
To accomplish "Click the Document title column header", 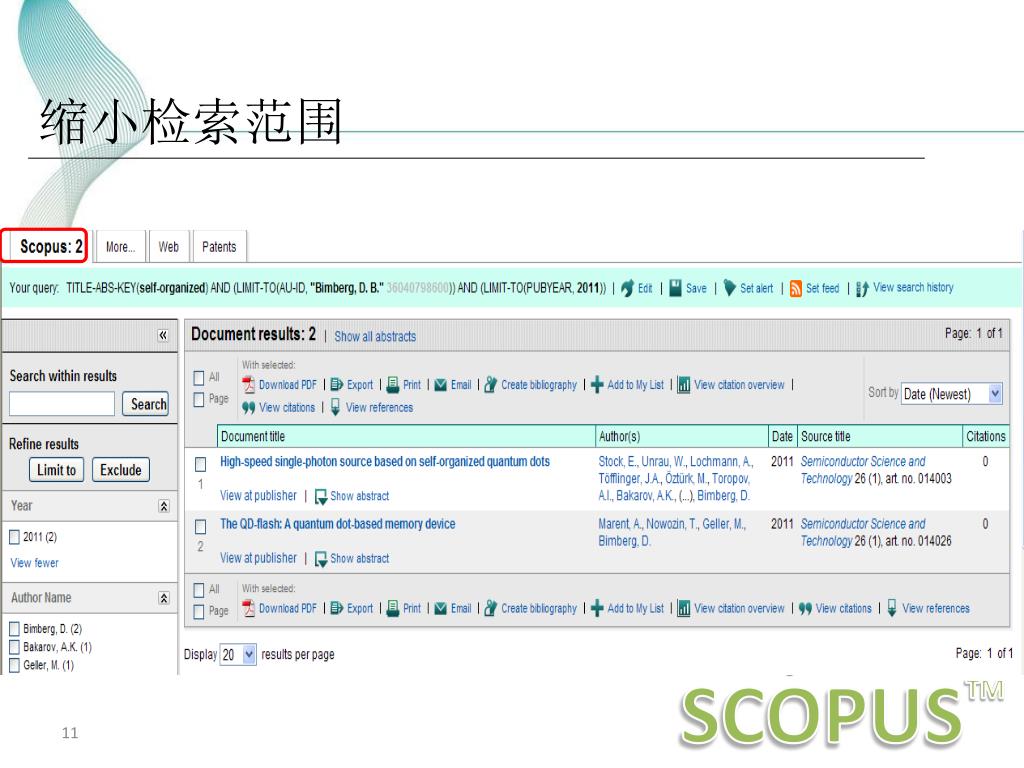I will pos(405,436).
